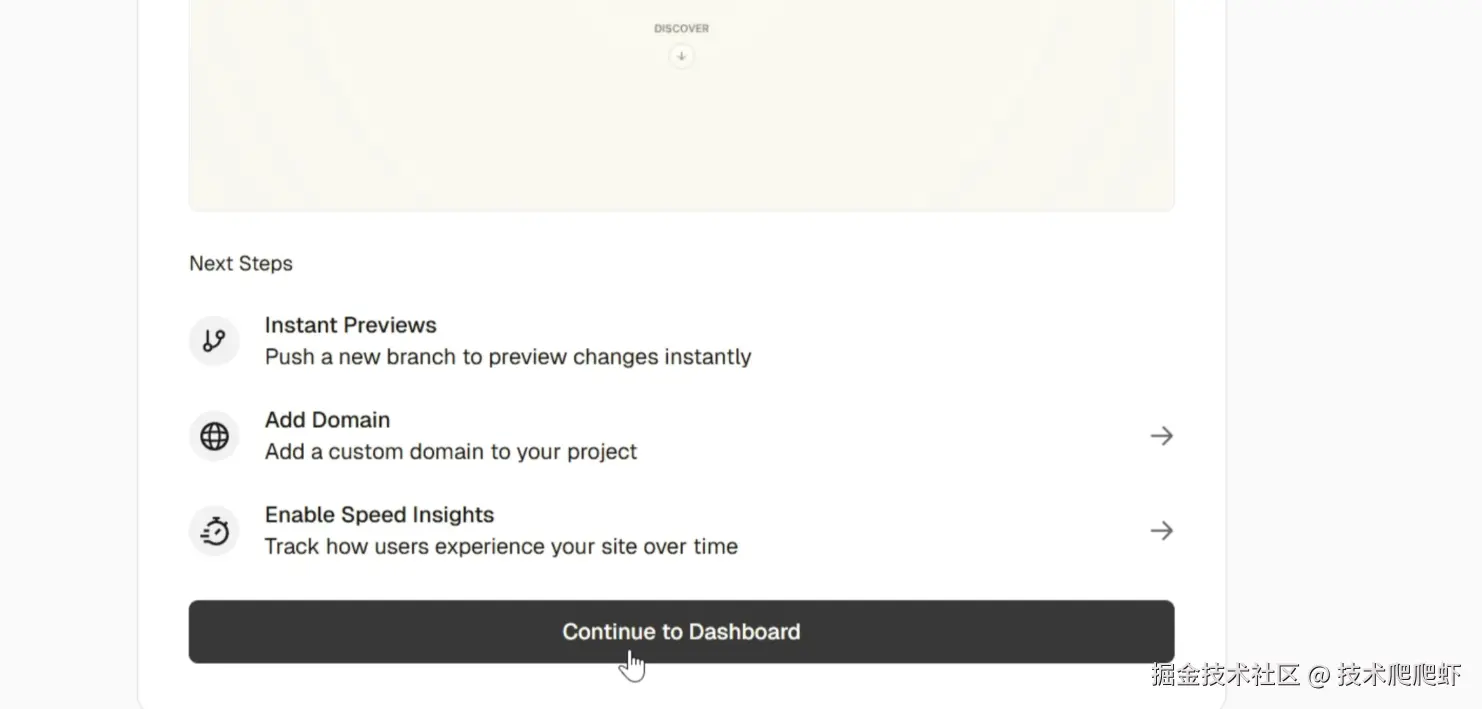Select the Instant Previews title
1482x709 pixels.
[350, 325]
